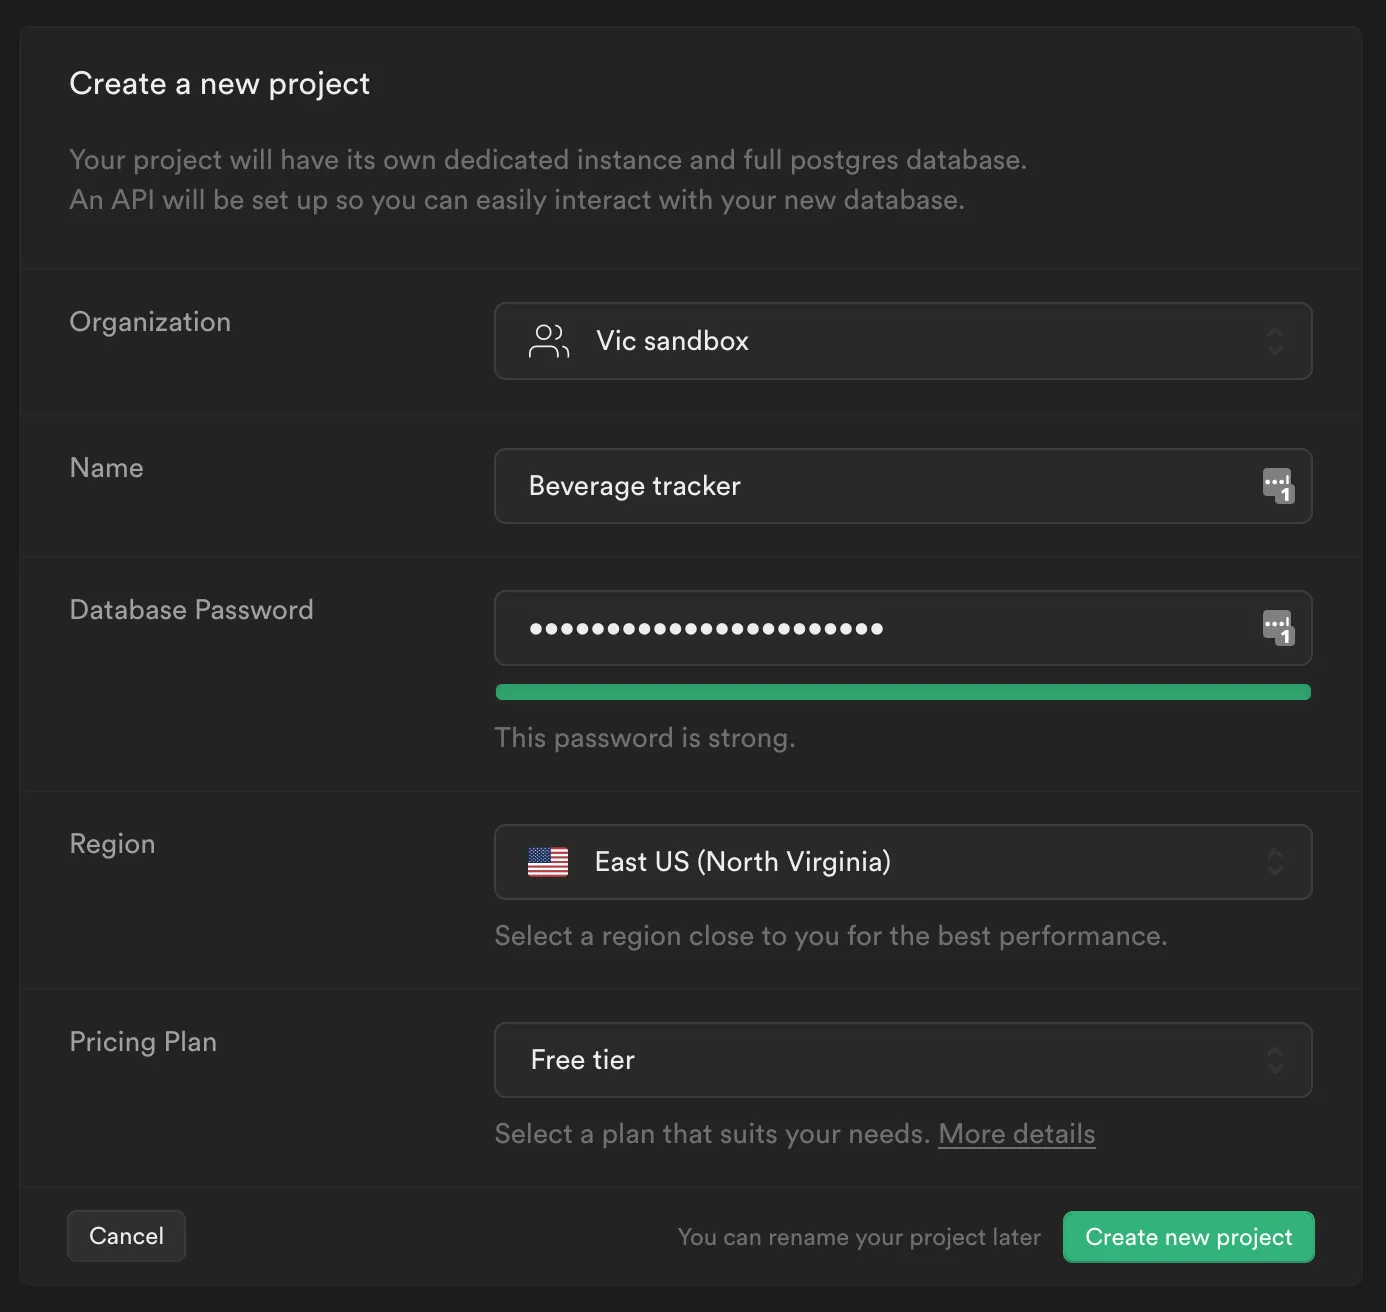1386x1312 pixels.
Task: Focus the Name field containing Beverage tracker
Action: tap(880, 486)
